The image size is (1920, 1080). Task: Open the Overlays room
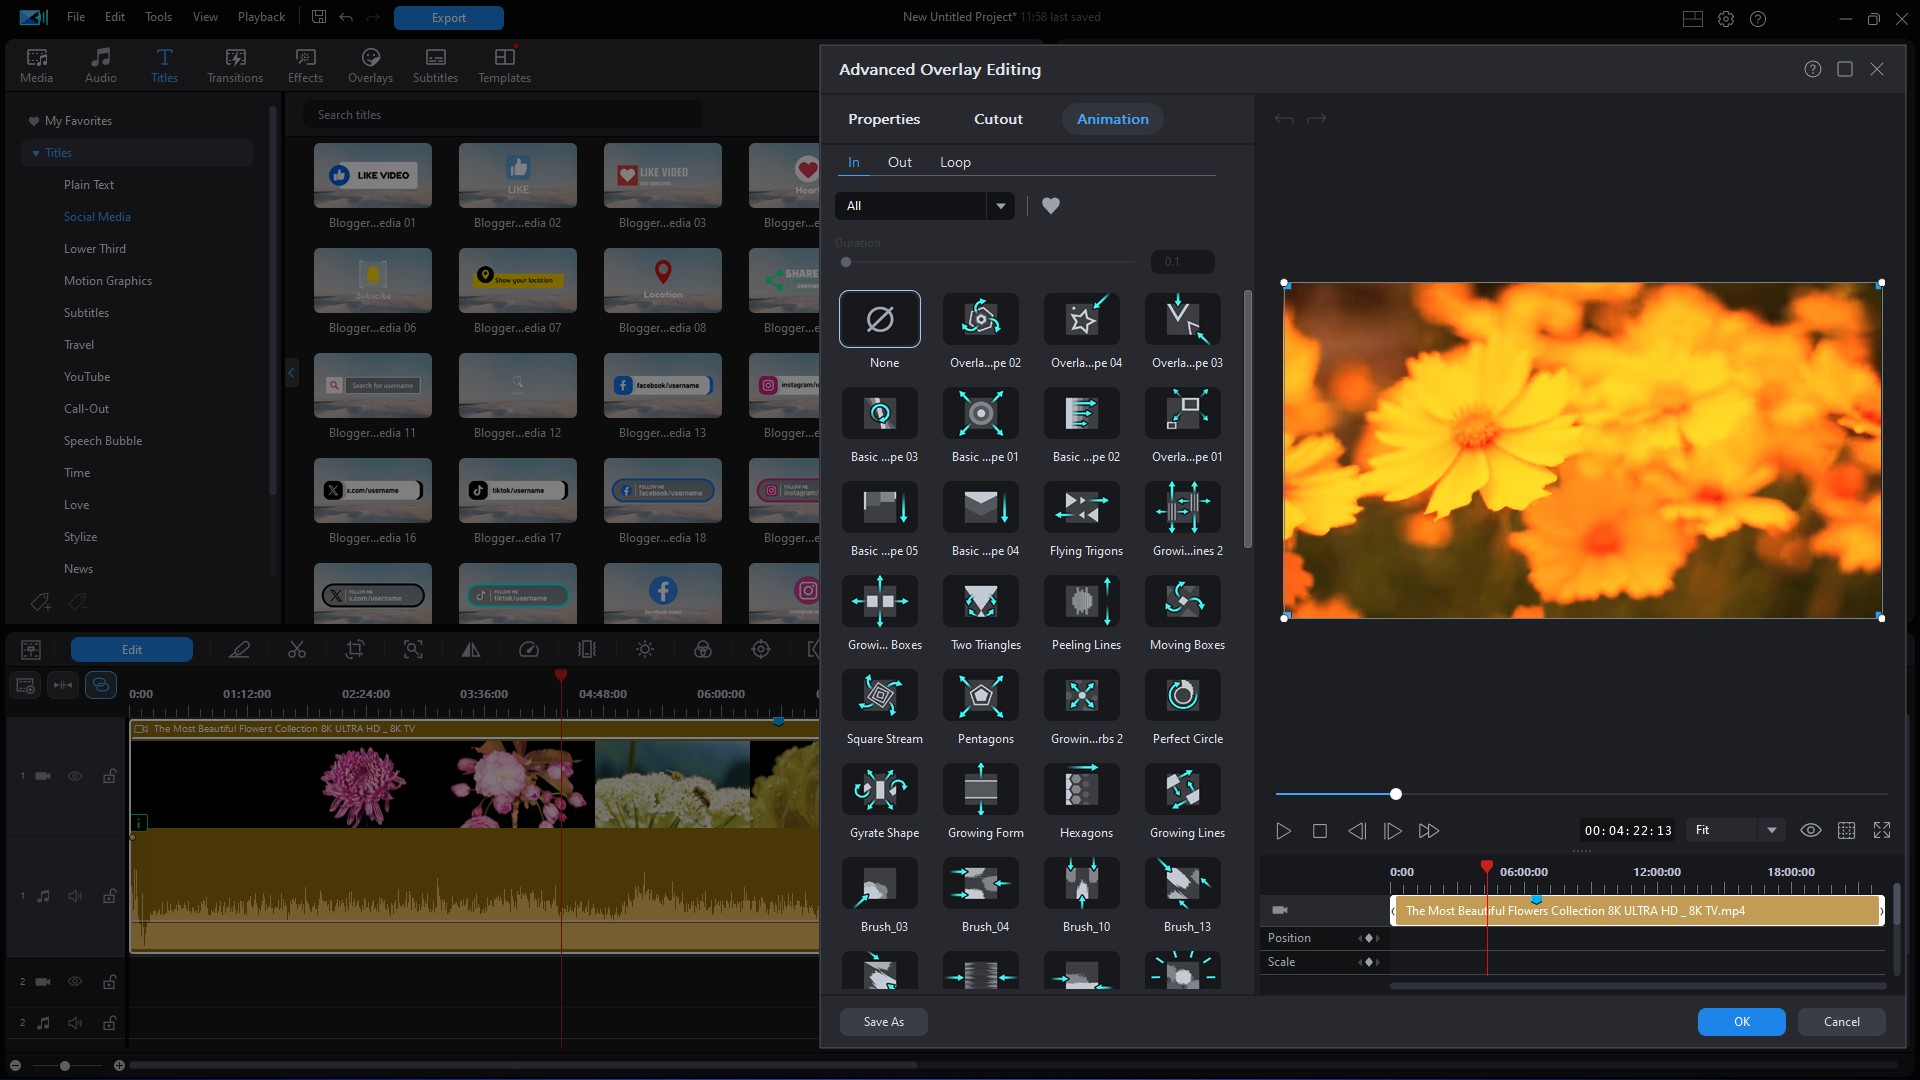pos(370,65)
